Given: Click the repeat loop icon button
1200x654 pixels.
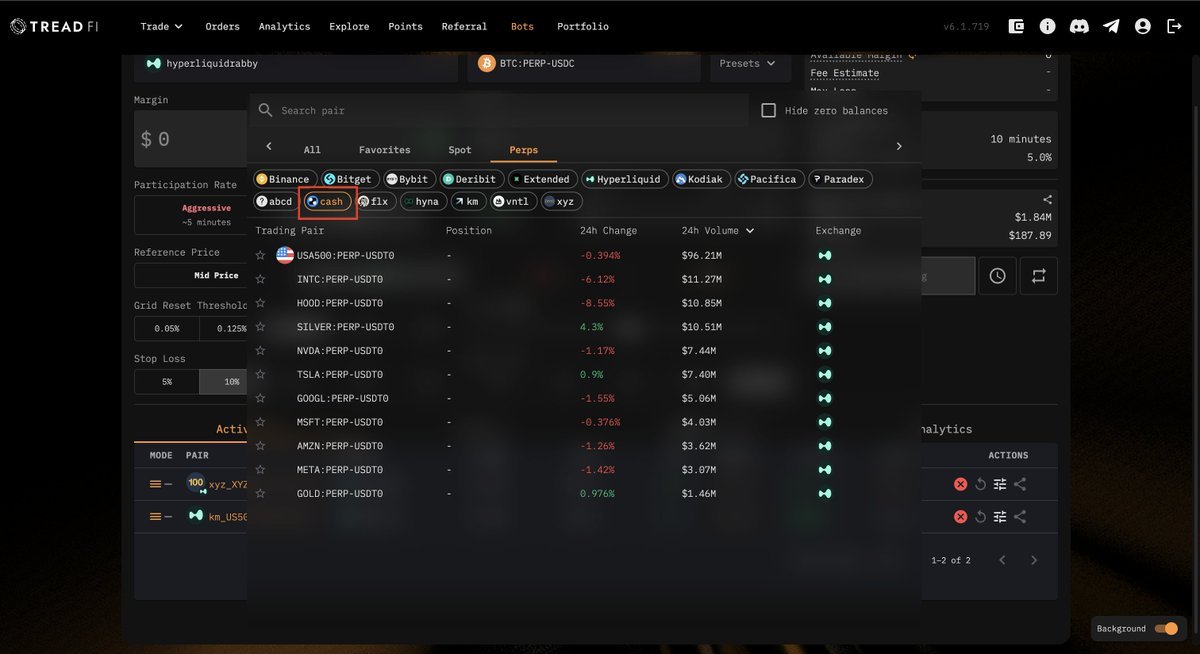Looking at the screenshot, I should (x=1038, y=276).
